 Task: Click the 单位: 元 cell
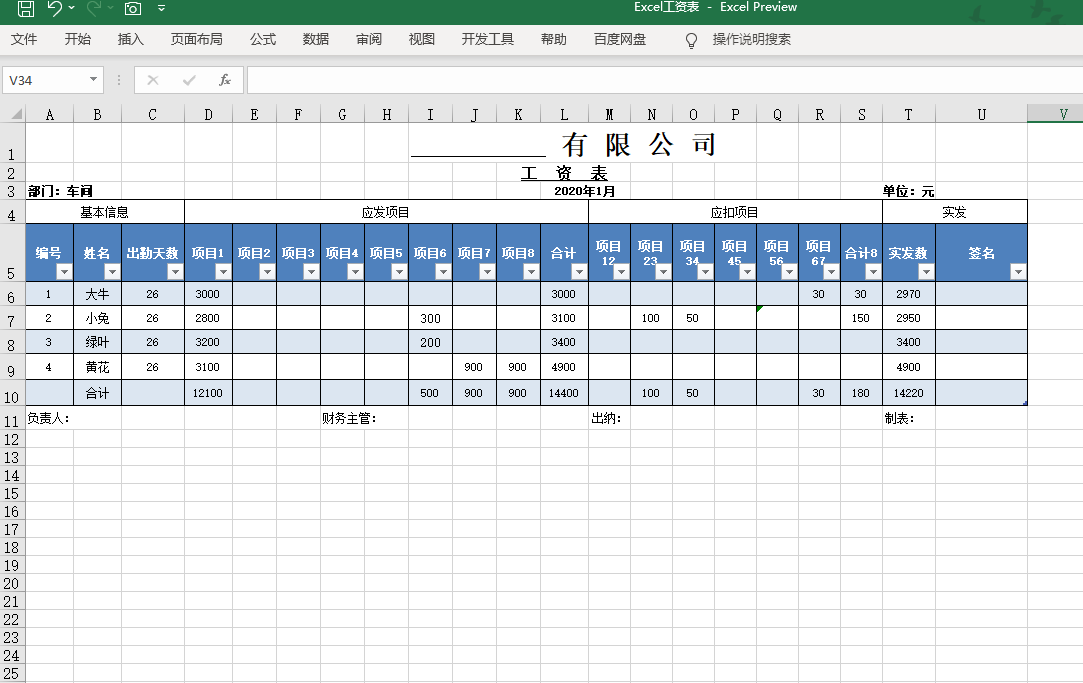click(x=908, y=191)
